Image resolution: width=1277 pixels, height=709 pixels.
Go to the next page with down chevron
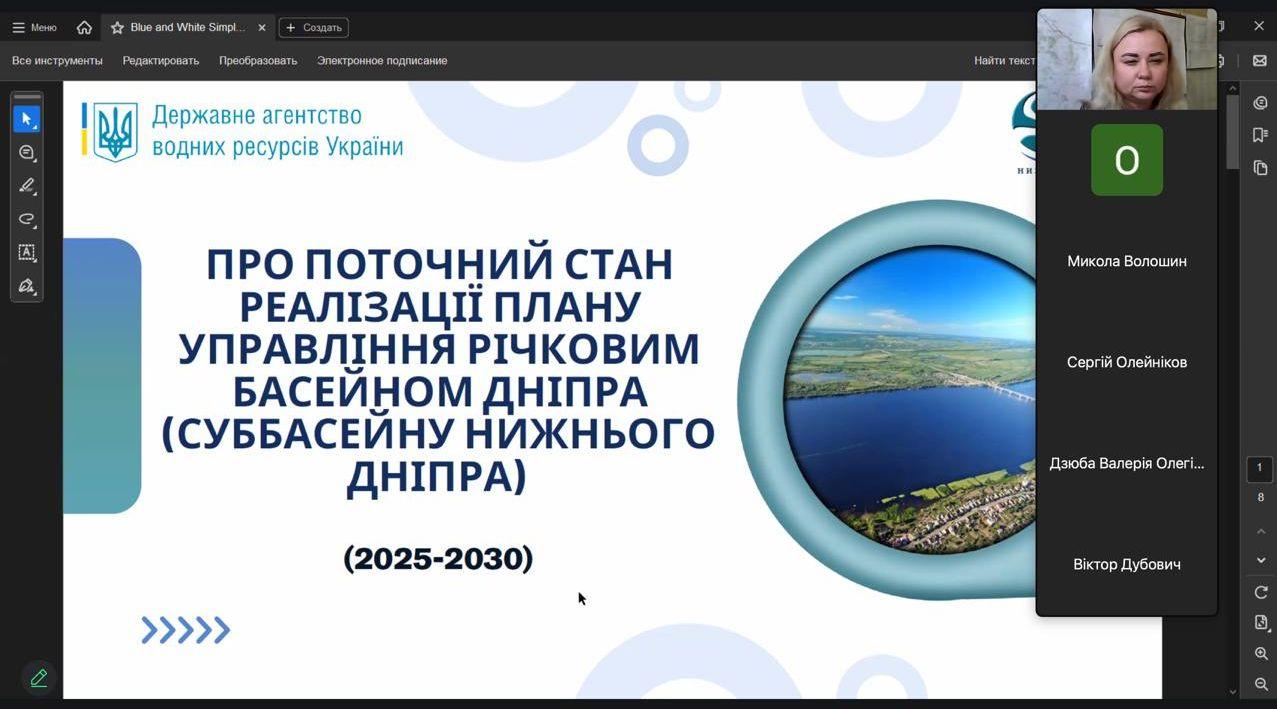1261,560
